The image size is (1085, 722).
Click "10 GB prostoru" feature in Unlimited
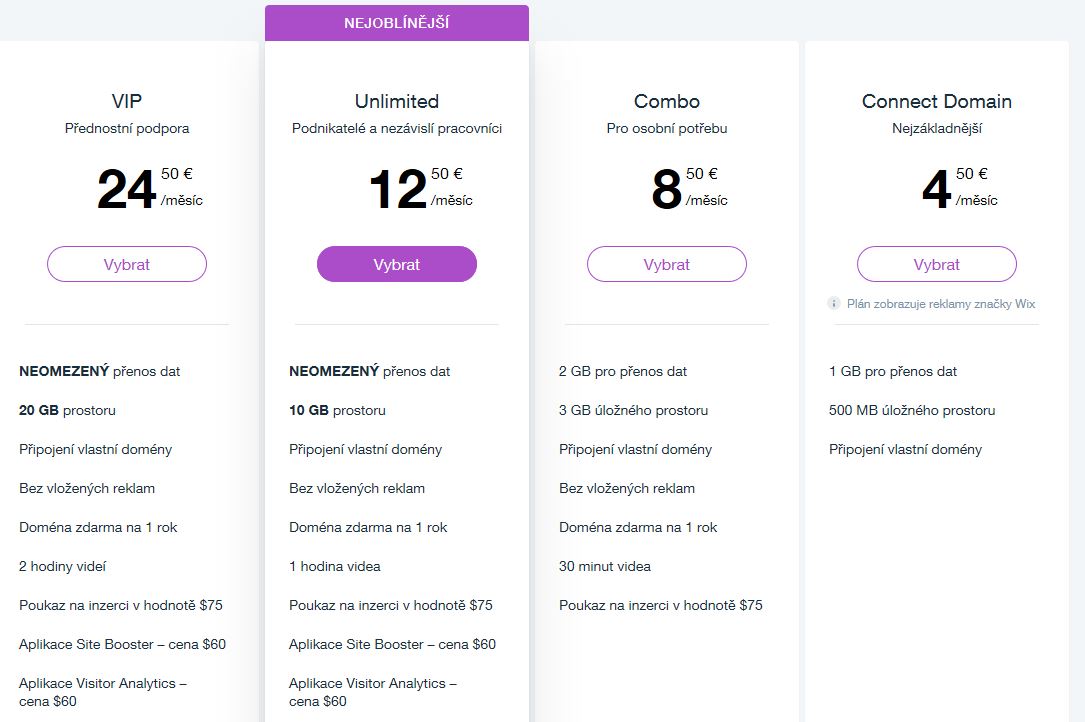point(337,410)
